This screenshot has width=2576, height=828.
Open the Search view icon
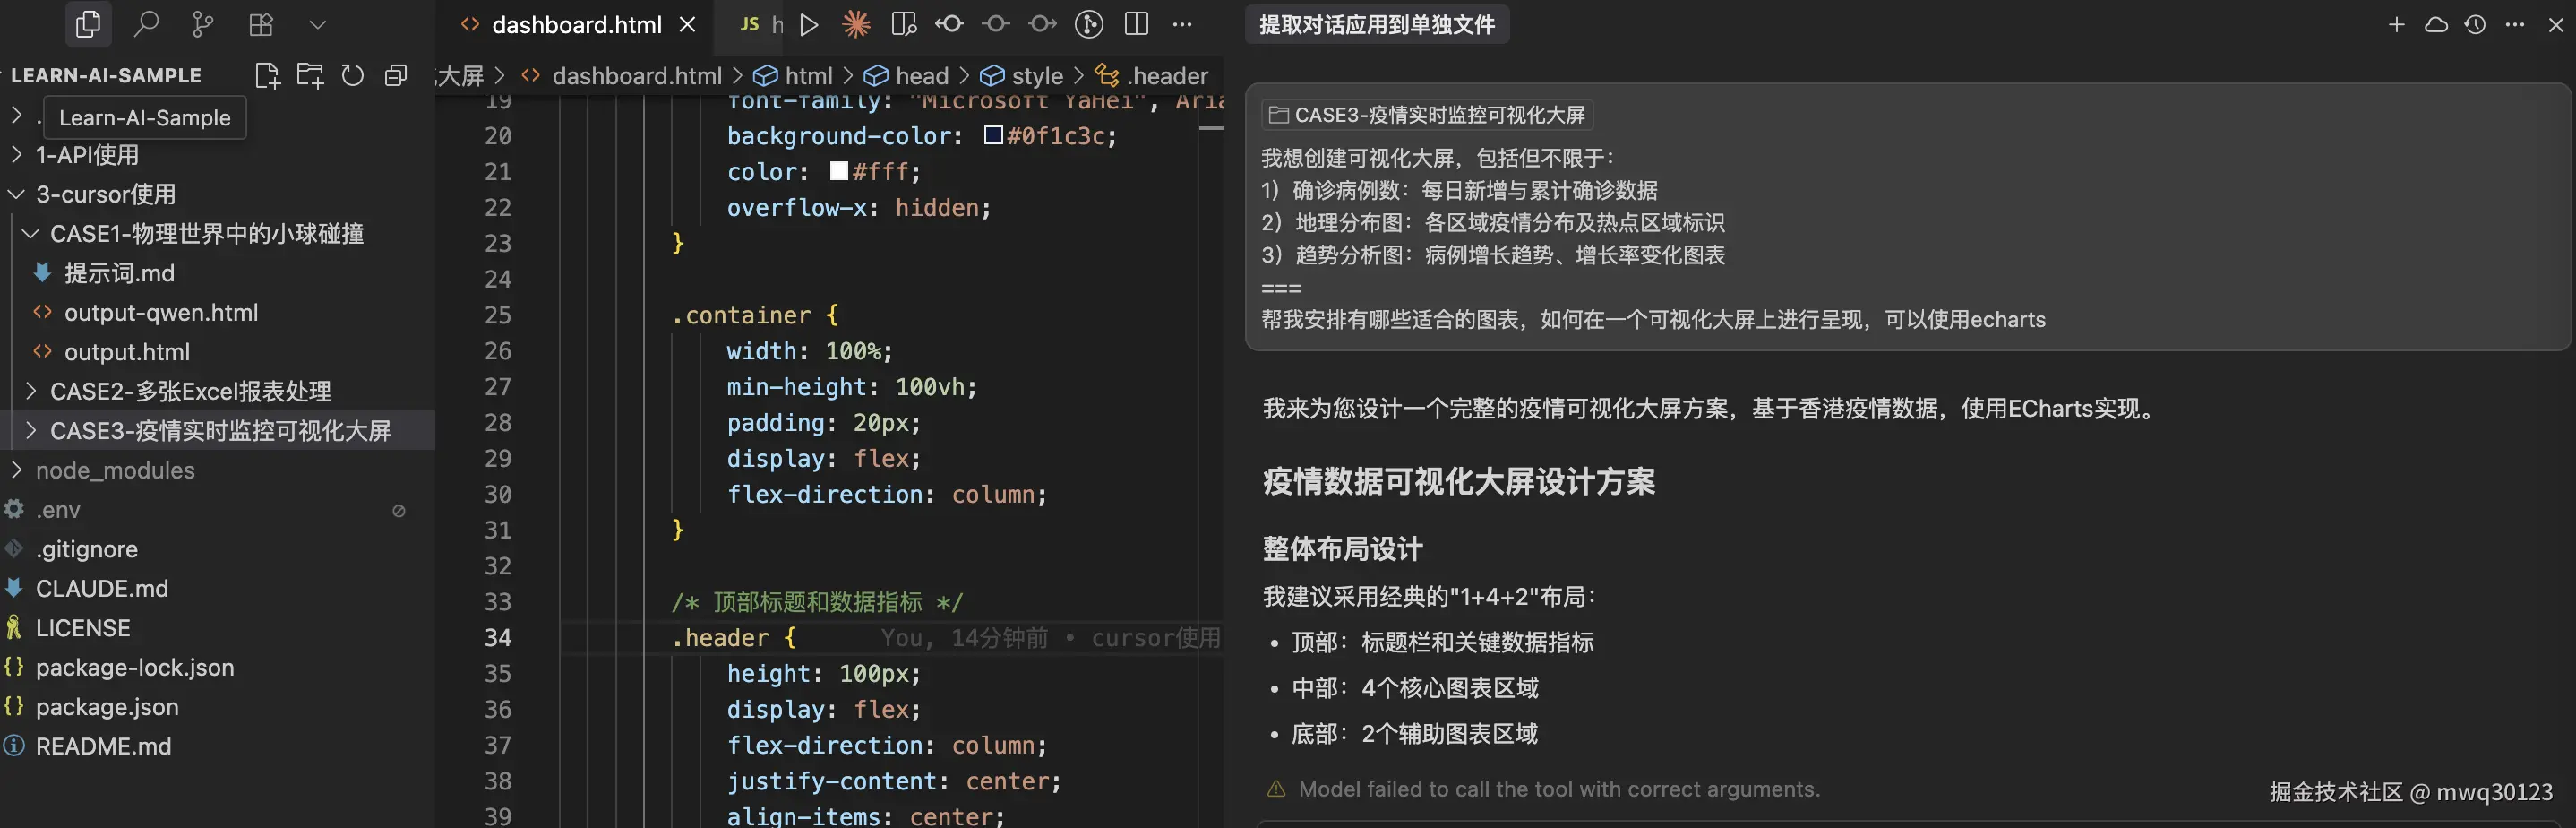pos(146,24)
